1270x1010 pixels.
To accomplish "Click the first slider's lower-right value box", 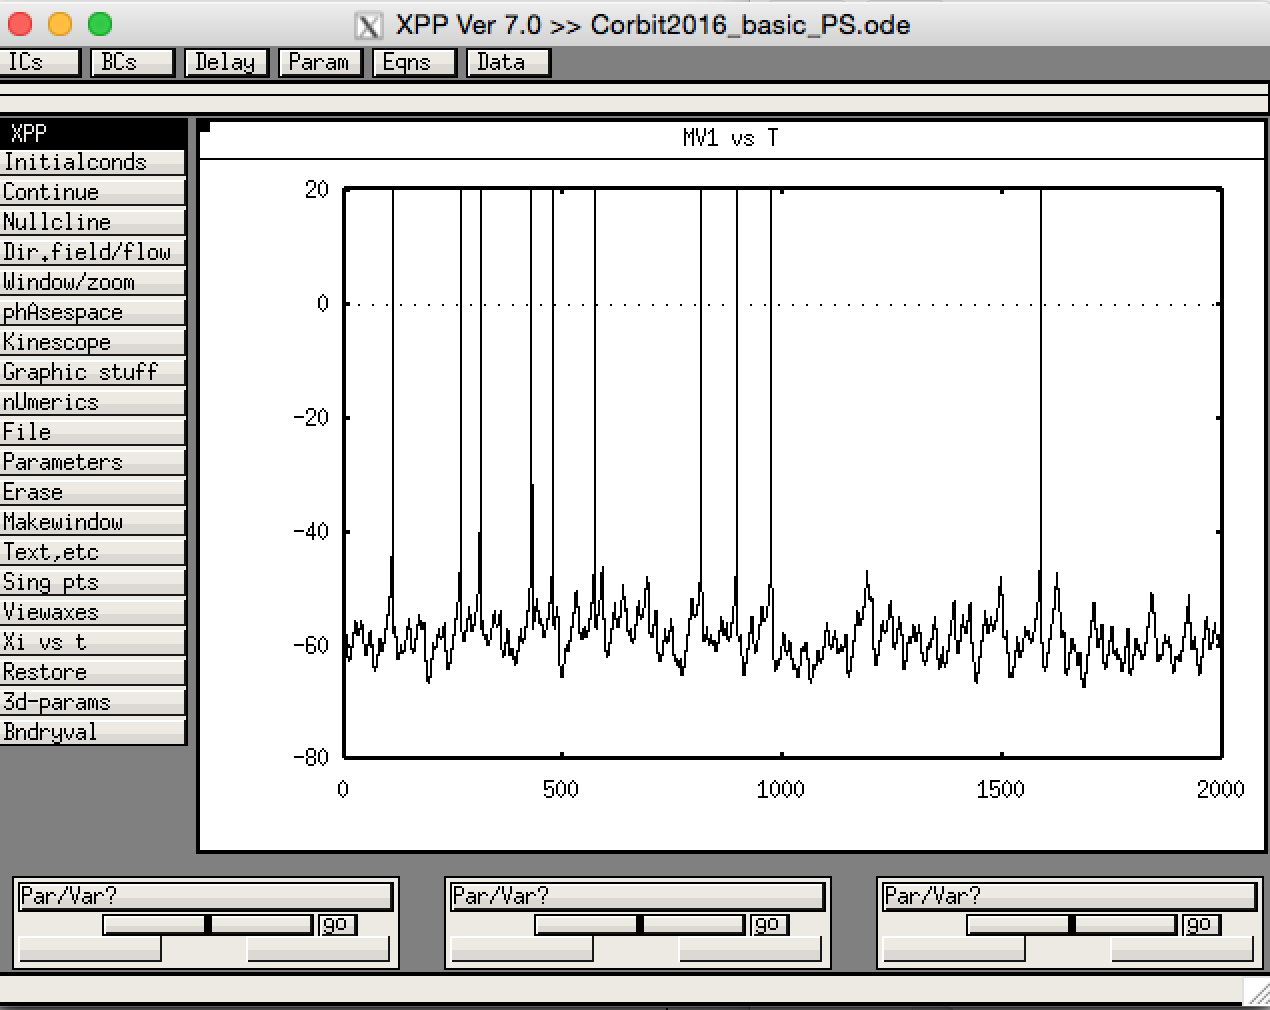I will tap(318, 949).
